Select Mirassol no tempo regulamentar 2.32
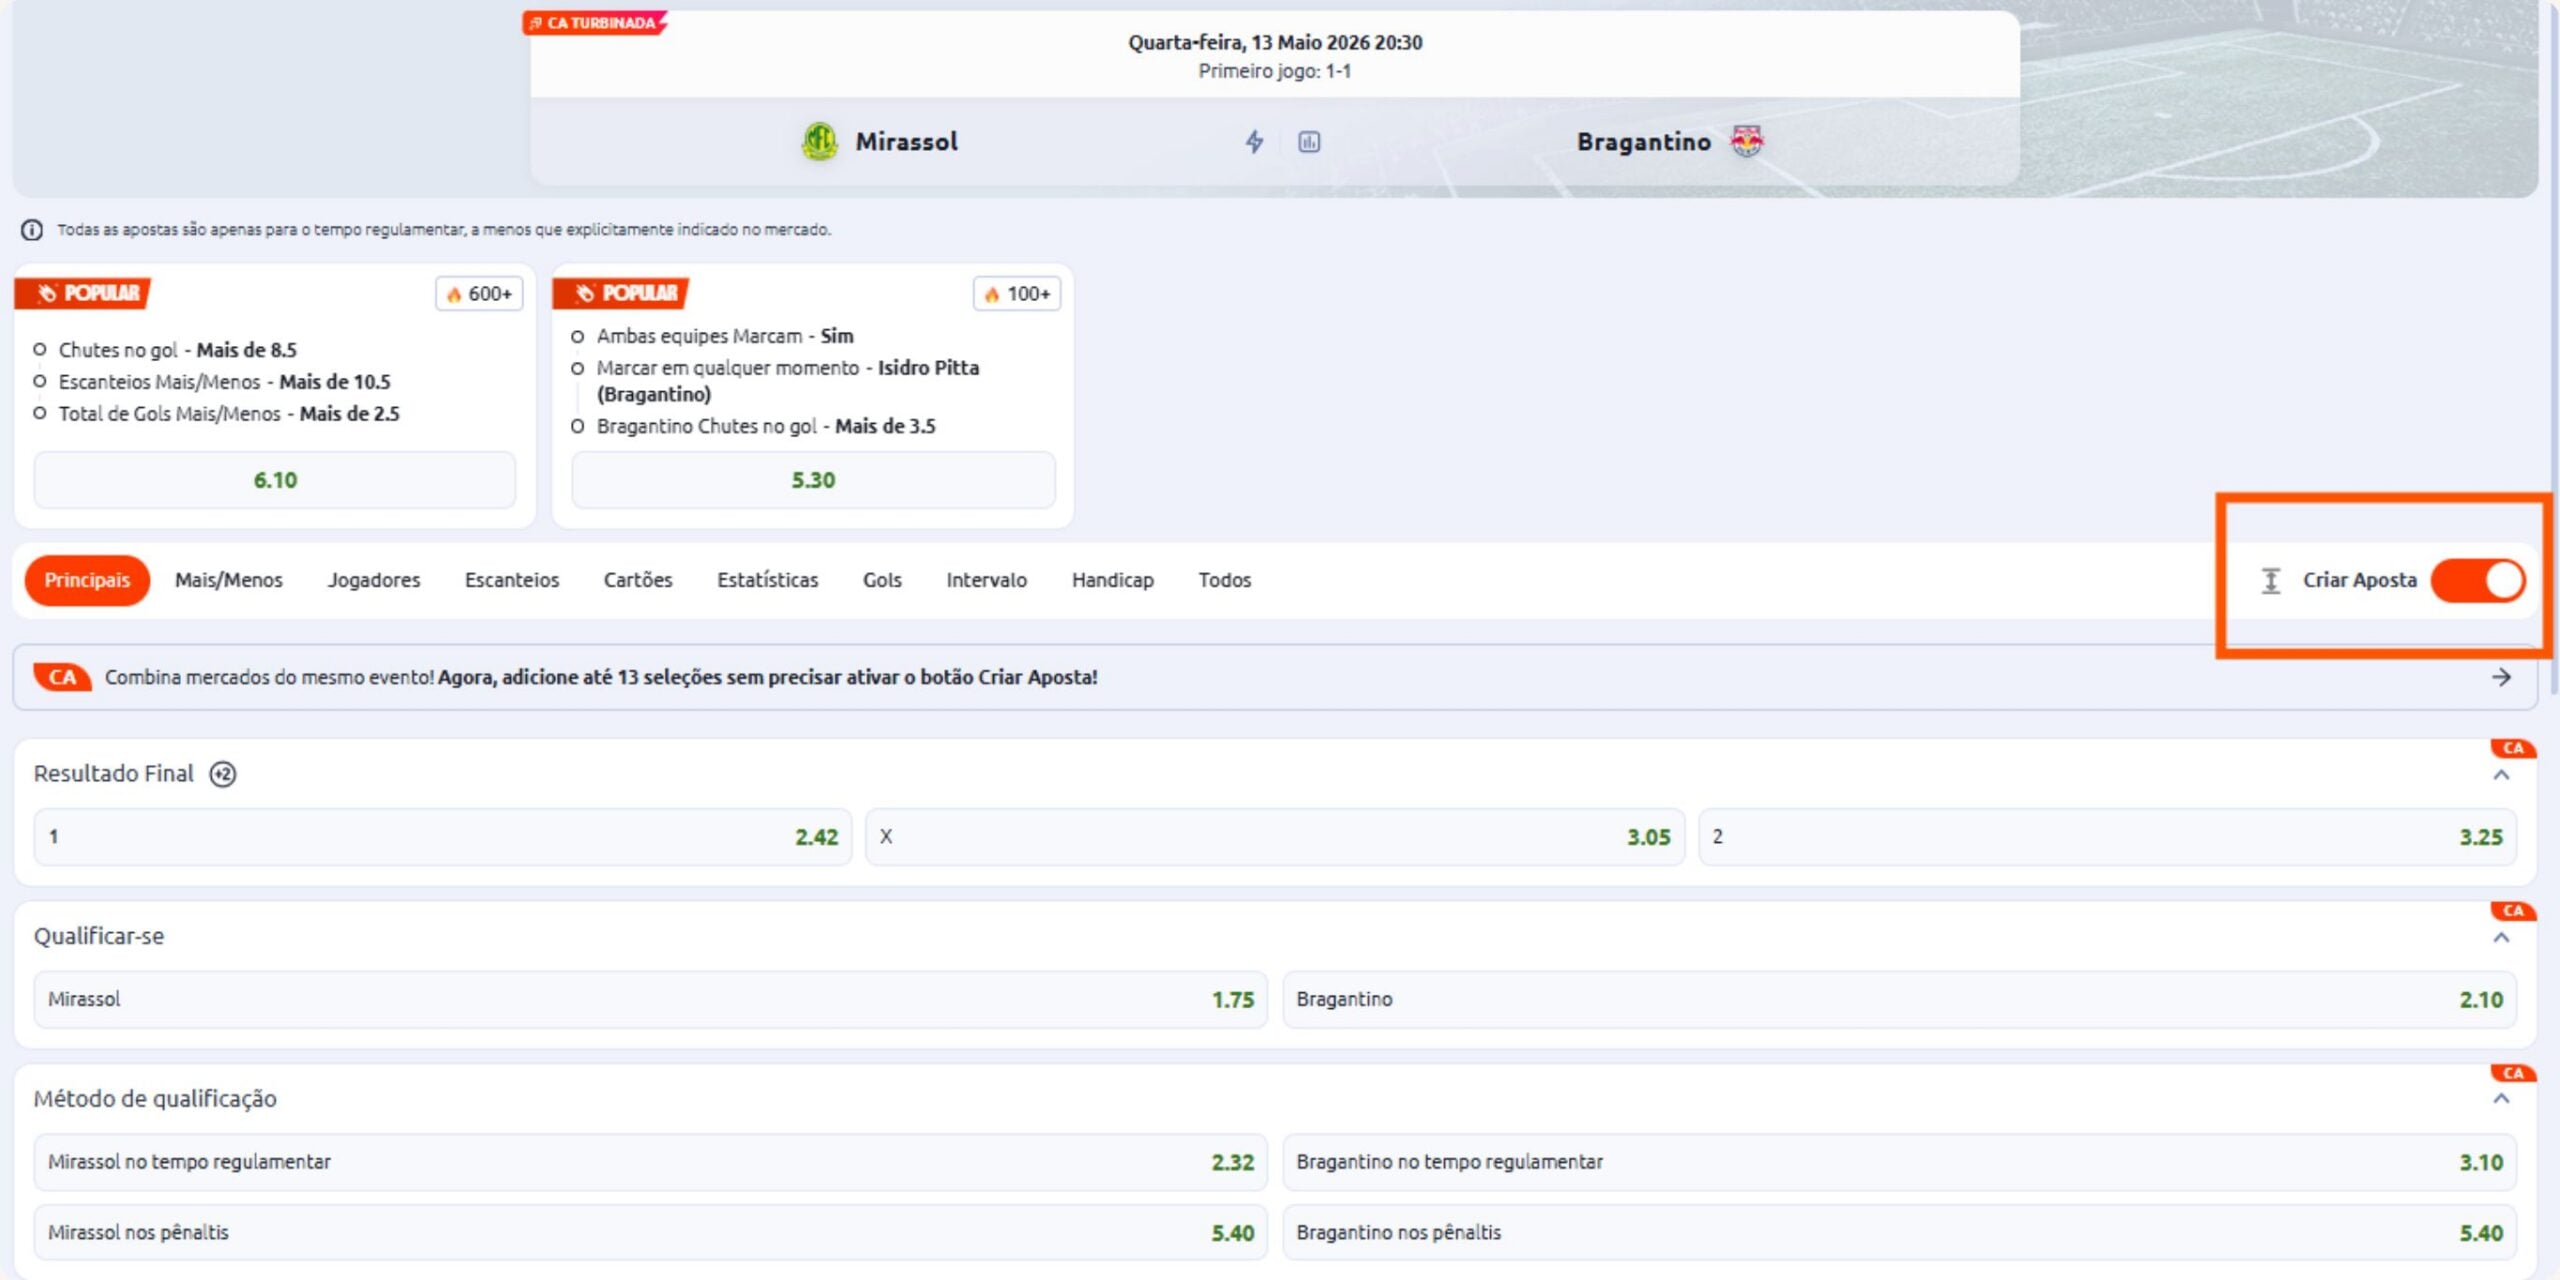Image resolution: width=2560 pixels, height=1280 pixels. click(x=651, y=1162)
